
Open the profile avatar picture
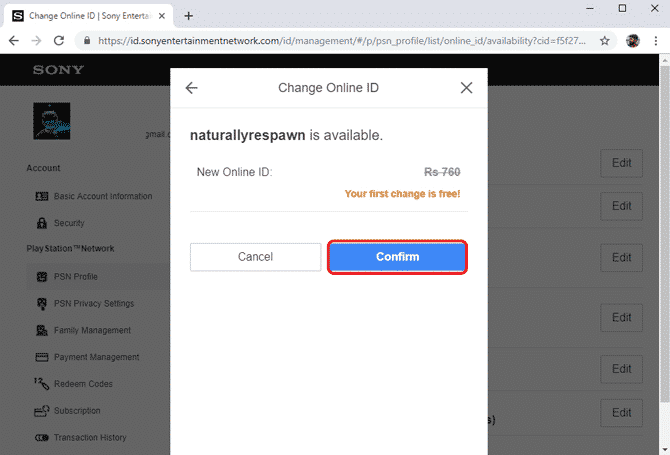coord(52,121)
